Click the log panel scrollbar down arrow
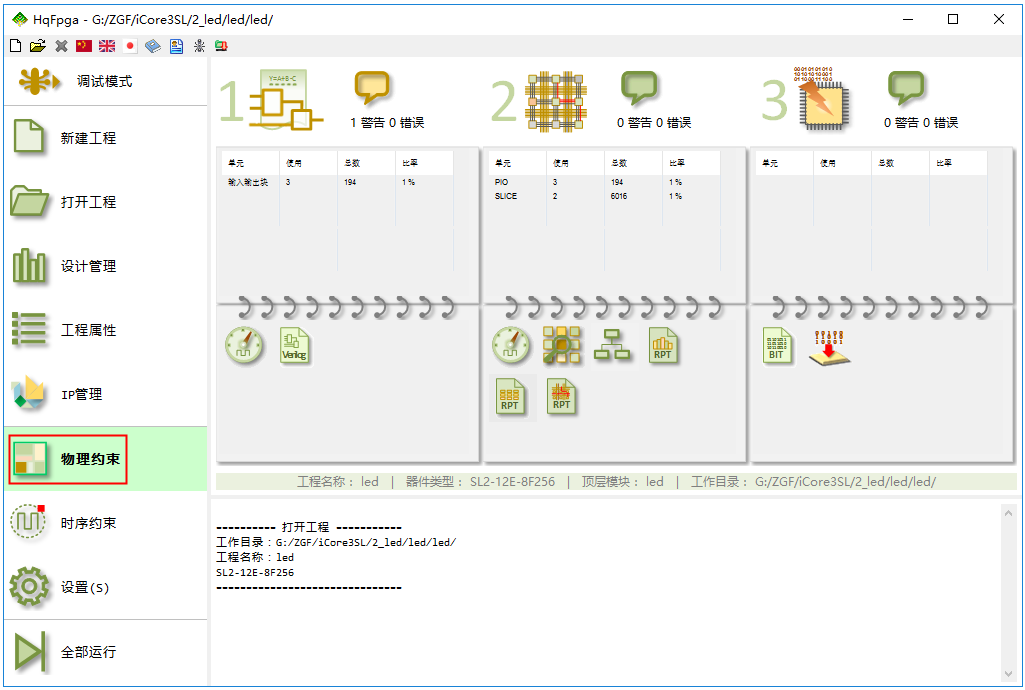 click(x=1008, y=673)
